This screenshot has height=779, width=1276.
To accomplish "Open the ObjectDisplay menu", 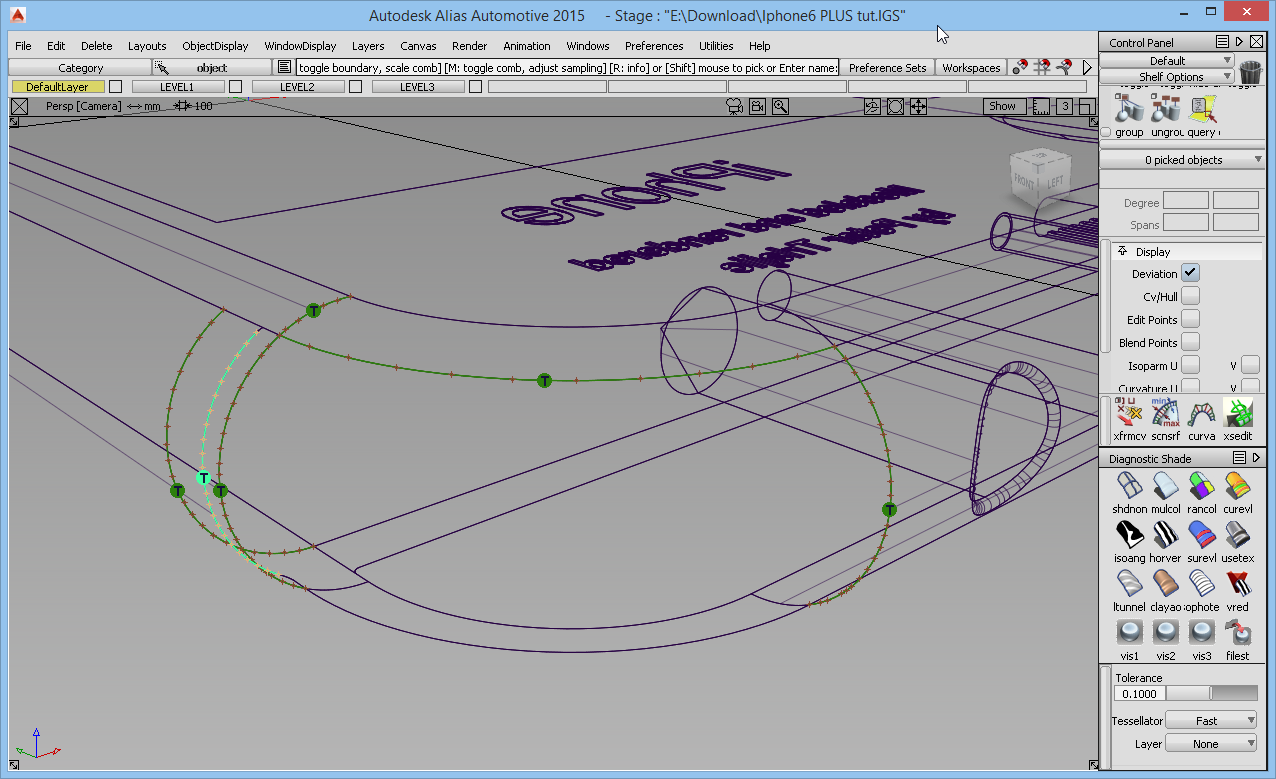I will pos(215,46).
